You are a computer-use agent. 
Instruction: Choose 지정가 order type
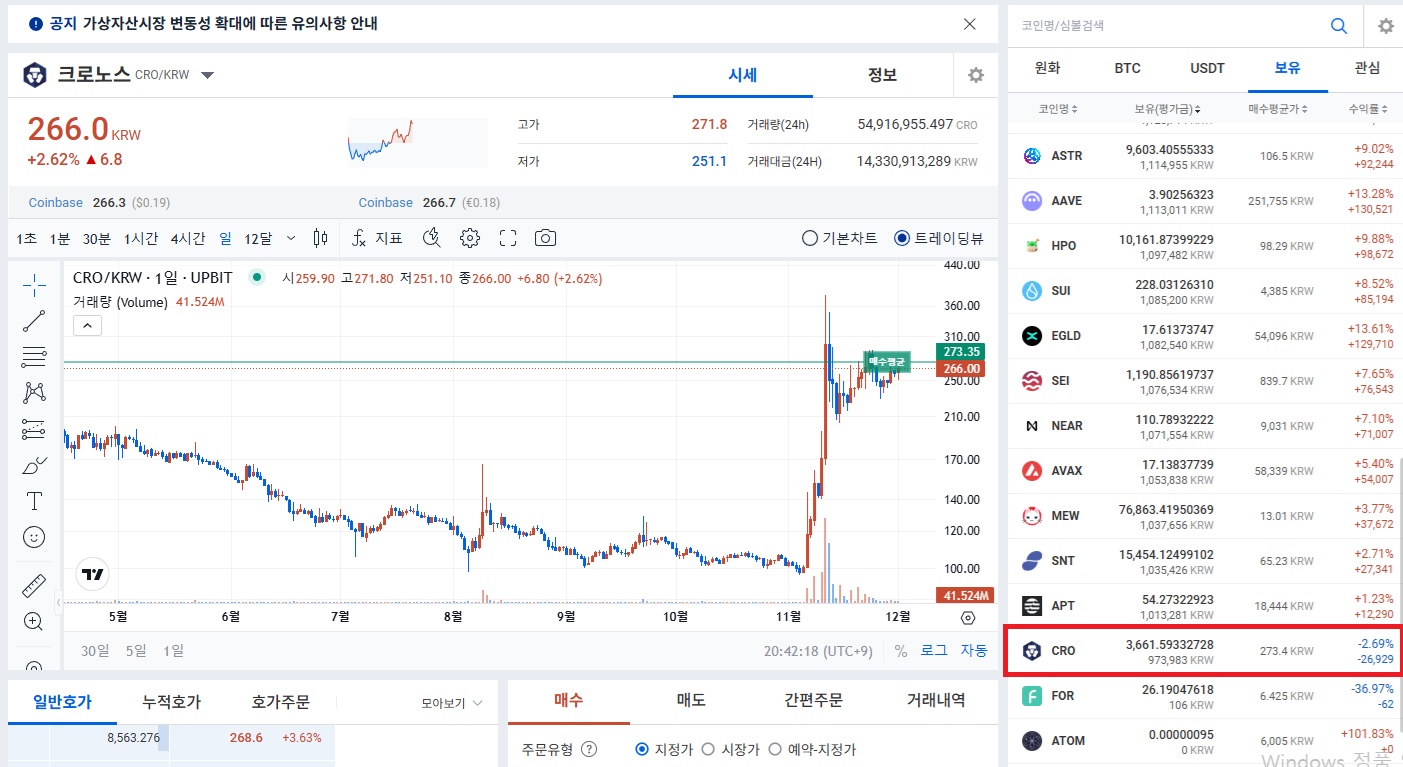point(664,749)
